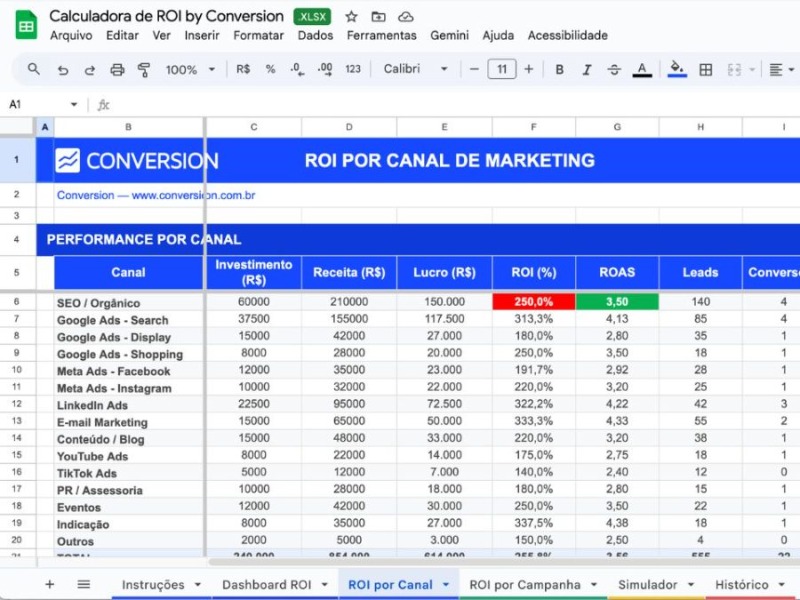The width and height of the screenshot is (800, 600).
Task: Click the www.conversion.com.br link
Action: [x=193, y=195]
